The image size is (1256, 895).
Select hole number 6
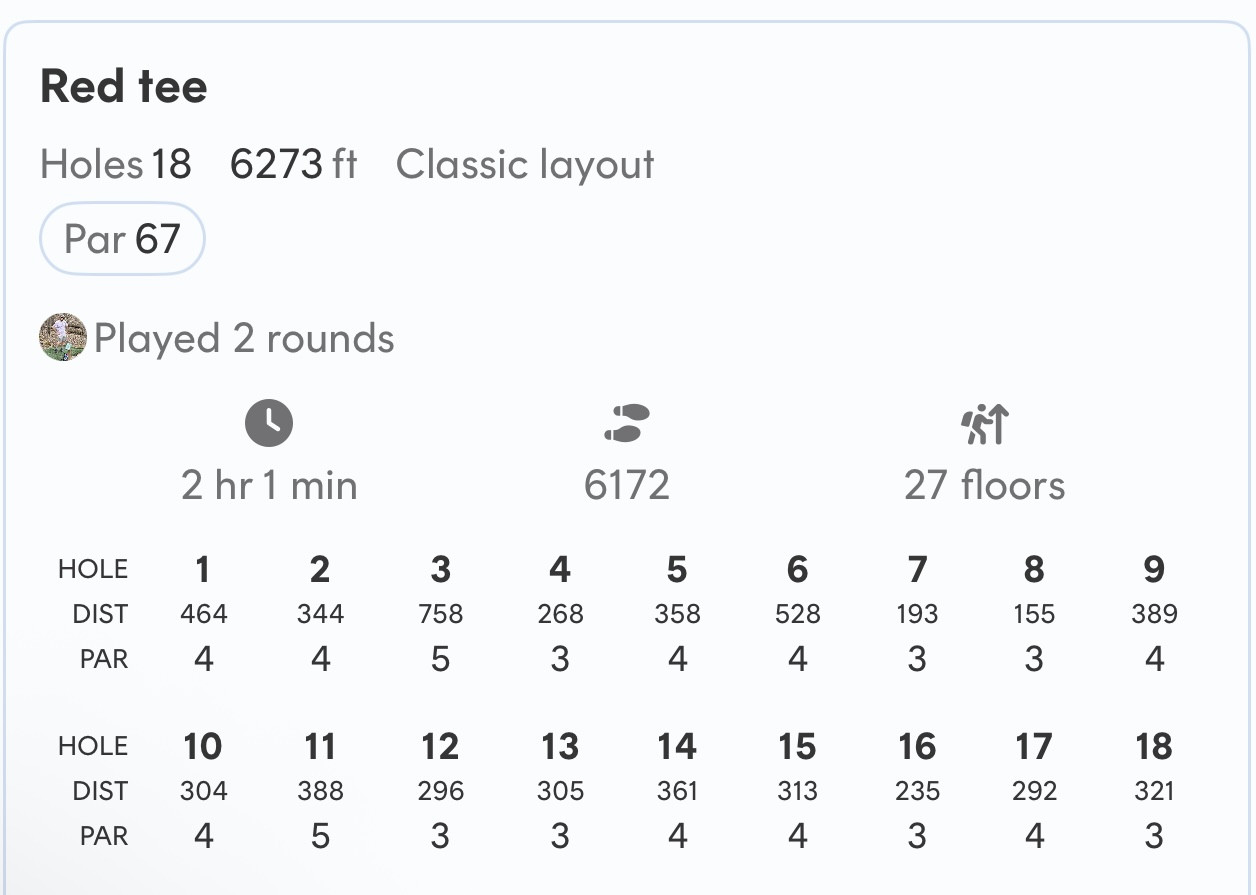(797, 569)
